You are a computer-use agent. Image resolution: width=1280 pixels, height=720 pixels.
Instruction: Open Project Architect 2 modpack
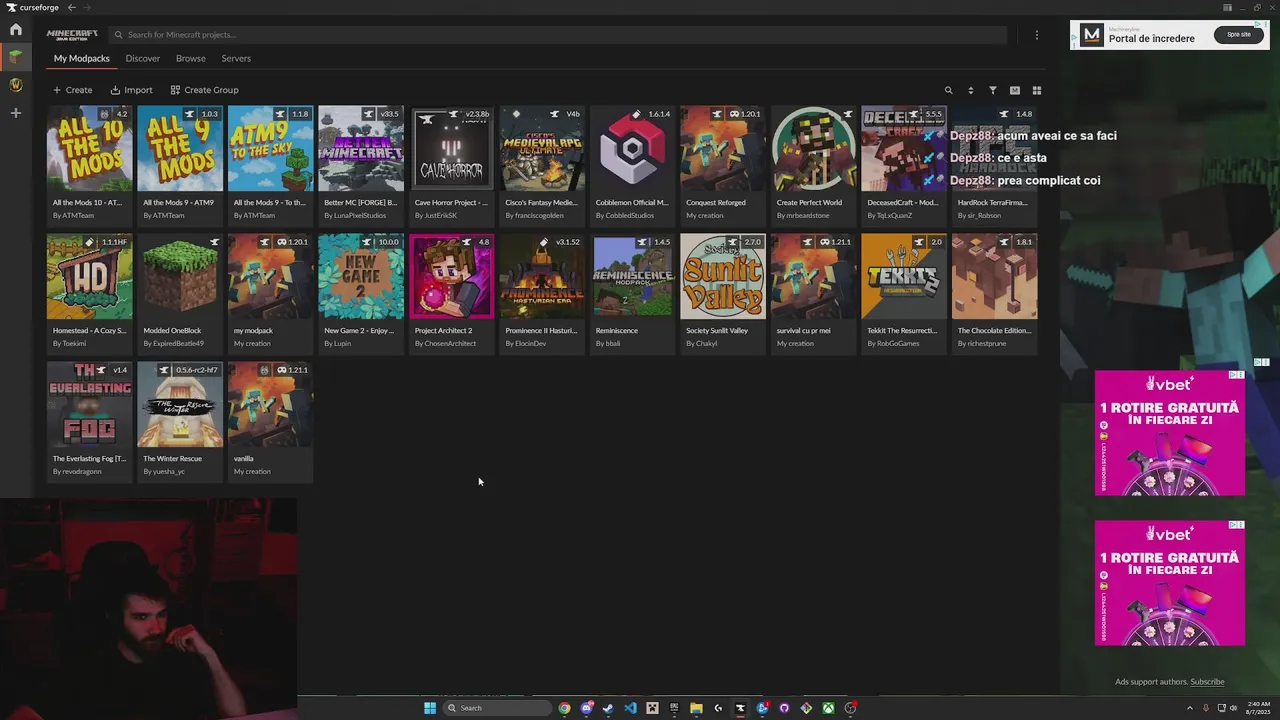452,293
